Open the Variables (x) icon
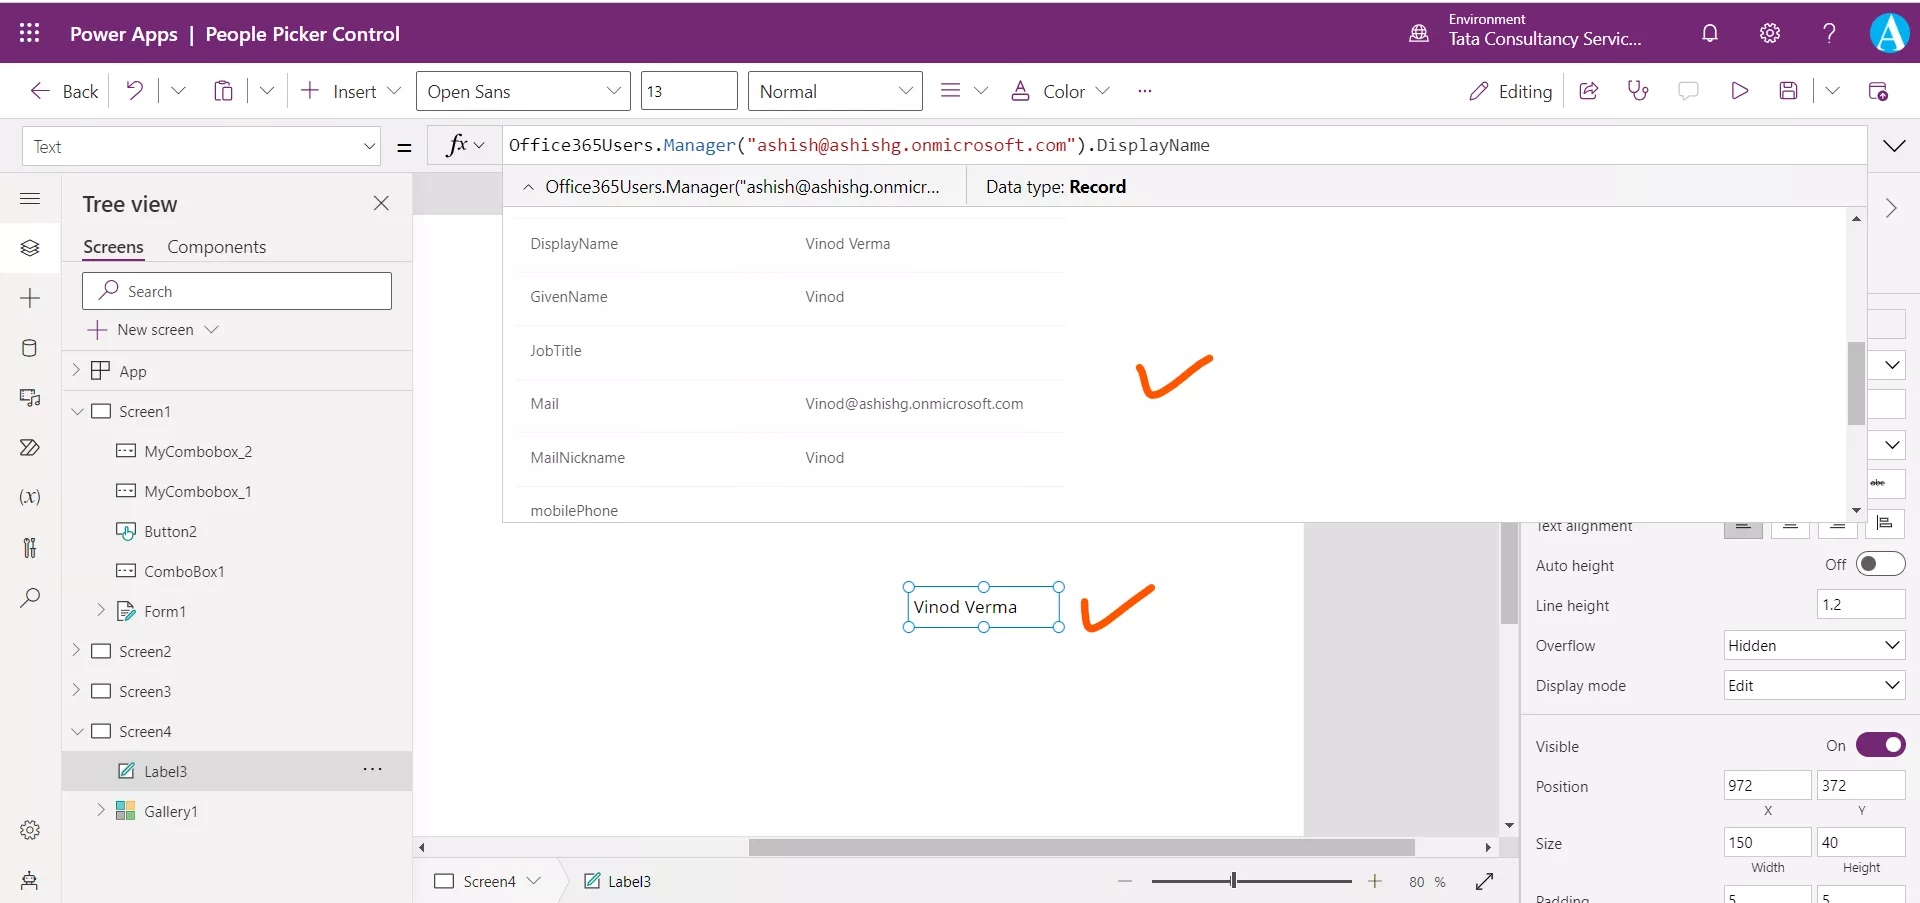The height and width of the screenshot is (903, 1920). click(30, 497)
